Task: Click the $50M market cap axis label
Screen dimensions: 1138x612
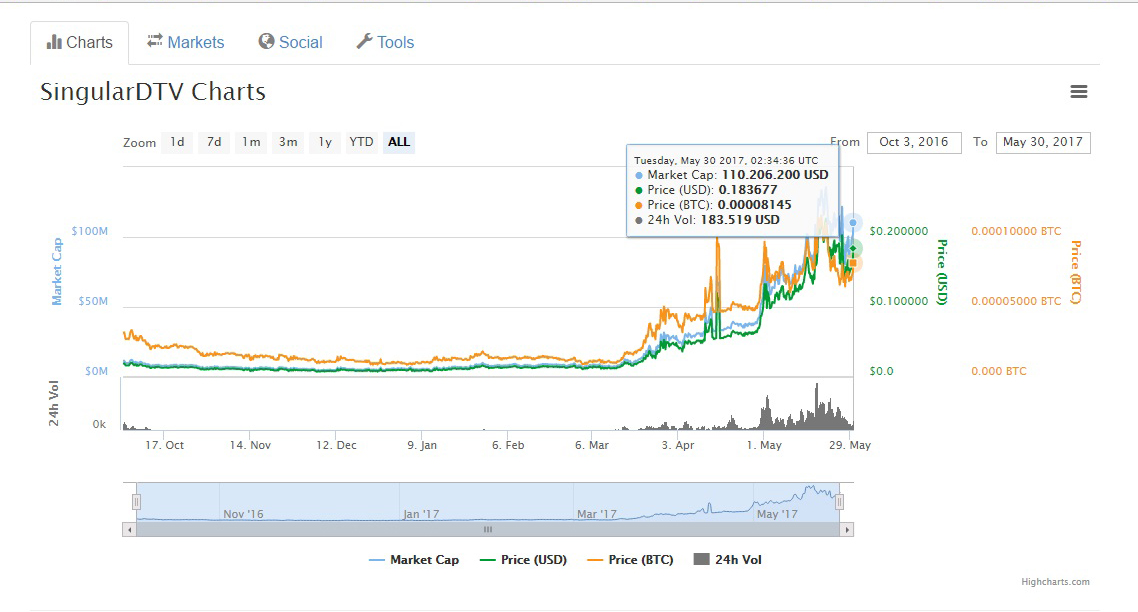Action: (x=93, y=301)
